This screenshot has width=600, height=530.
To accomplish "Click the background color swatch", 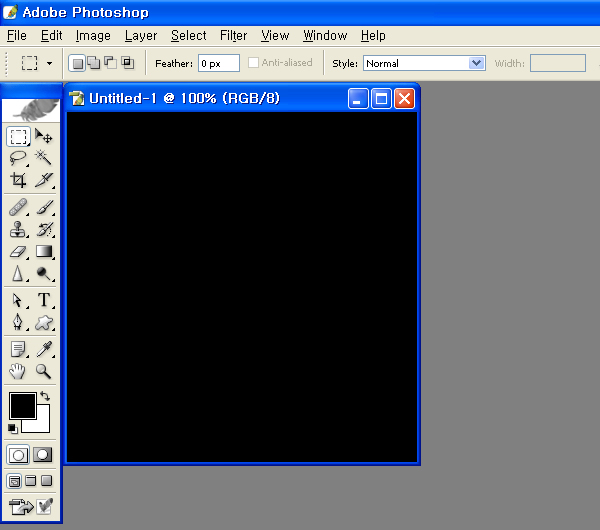I will pyautogui.click(x=41, y=425).
